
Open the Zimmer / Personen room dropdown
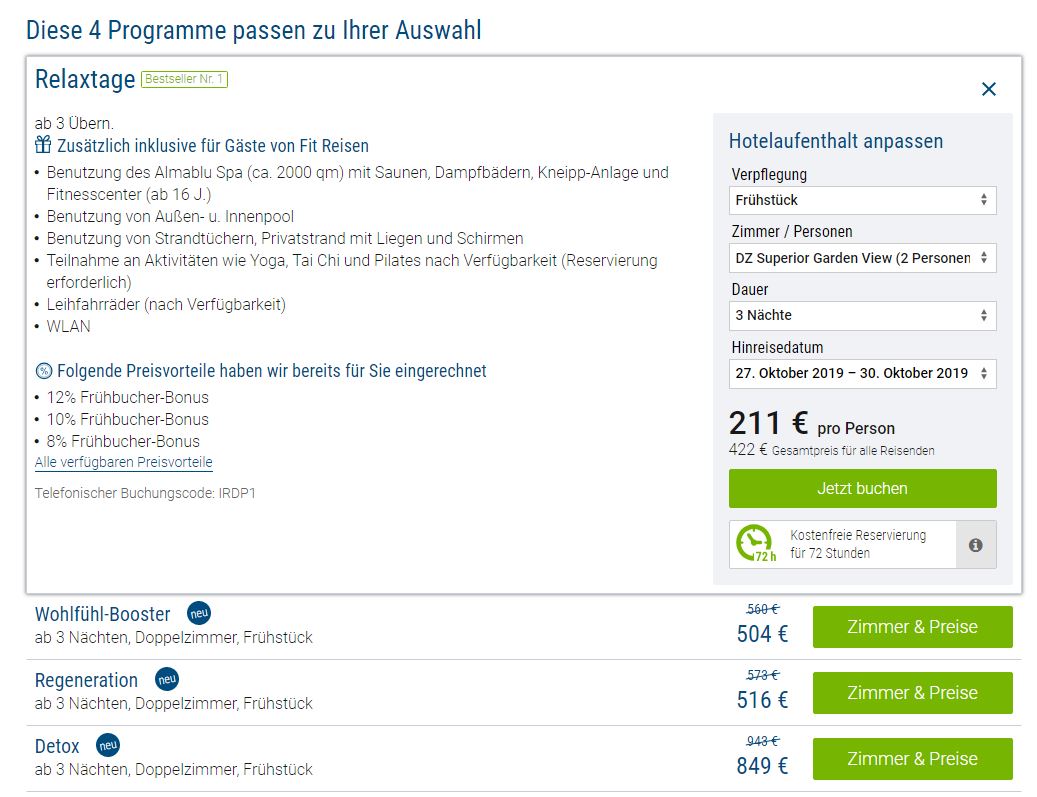pyautogui.click(x=862, y=258)
